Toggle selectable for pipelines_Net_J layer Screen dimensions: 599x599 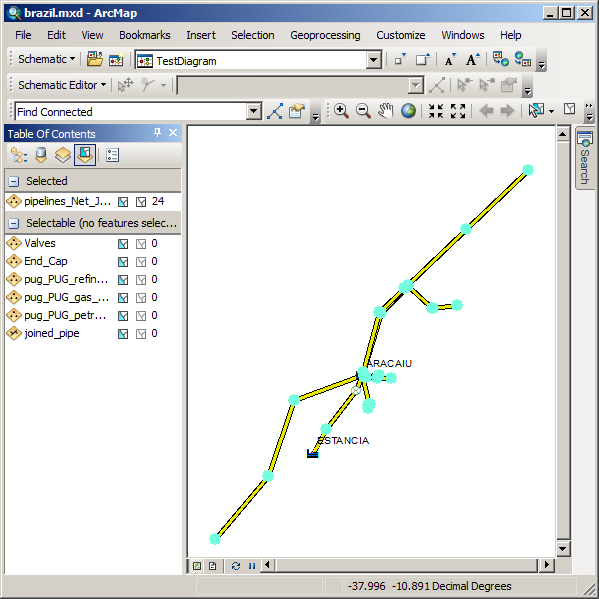pos(123,202)
